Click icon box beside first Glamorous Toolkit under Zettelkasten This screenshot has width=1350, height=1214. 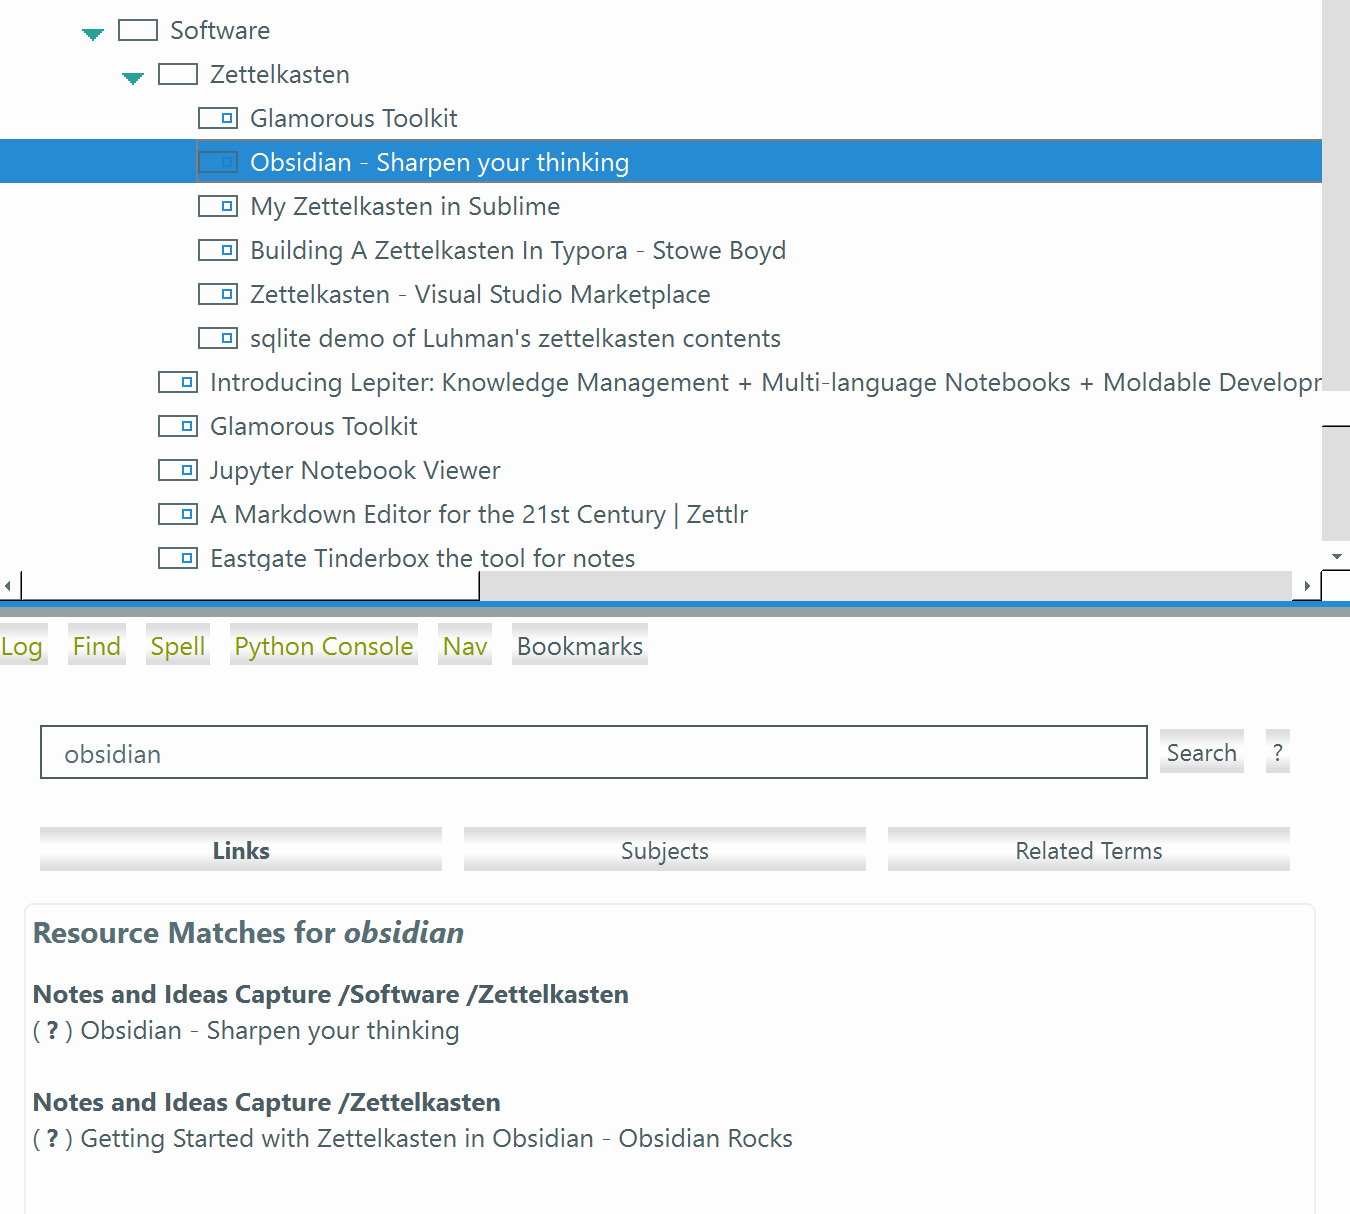pyautogui.click(x=218, y=118)
